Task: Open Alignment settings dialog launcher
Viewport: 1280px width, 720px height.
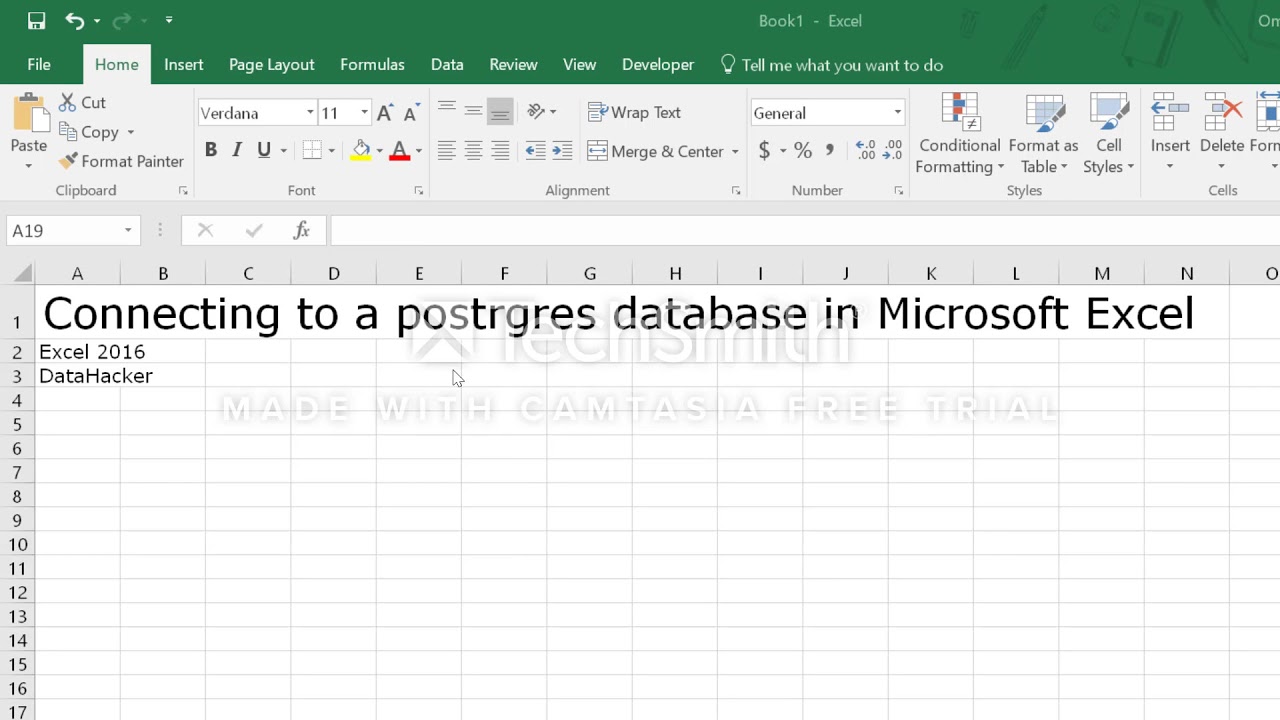Action: 735,190
